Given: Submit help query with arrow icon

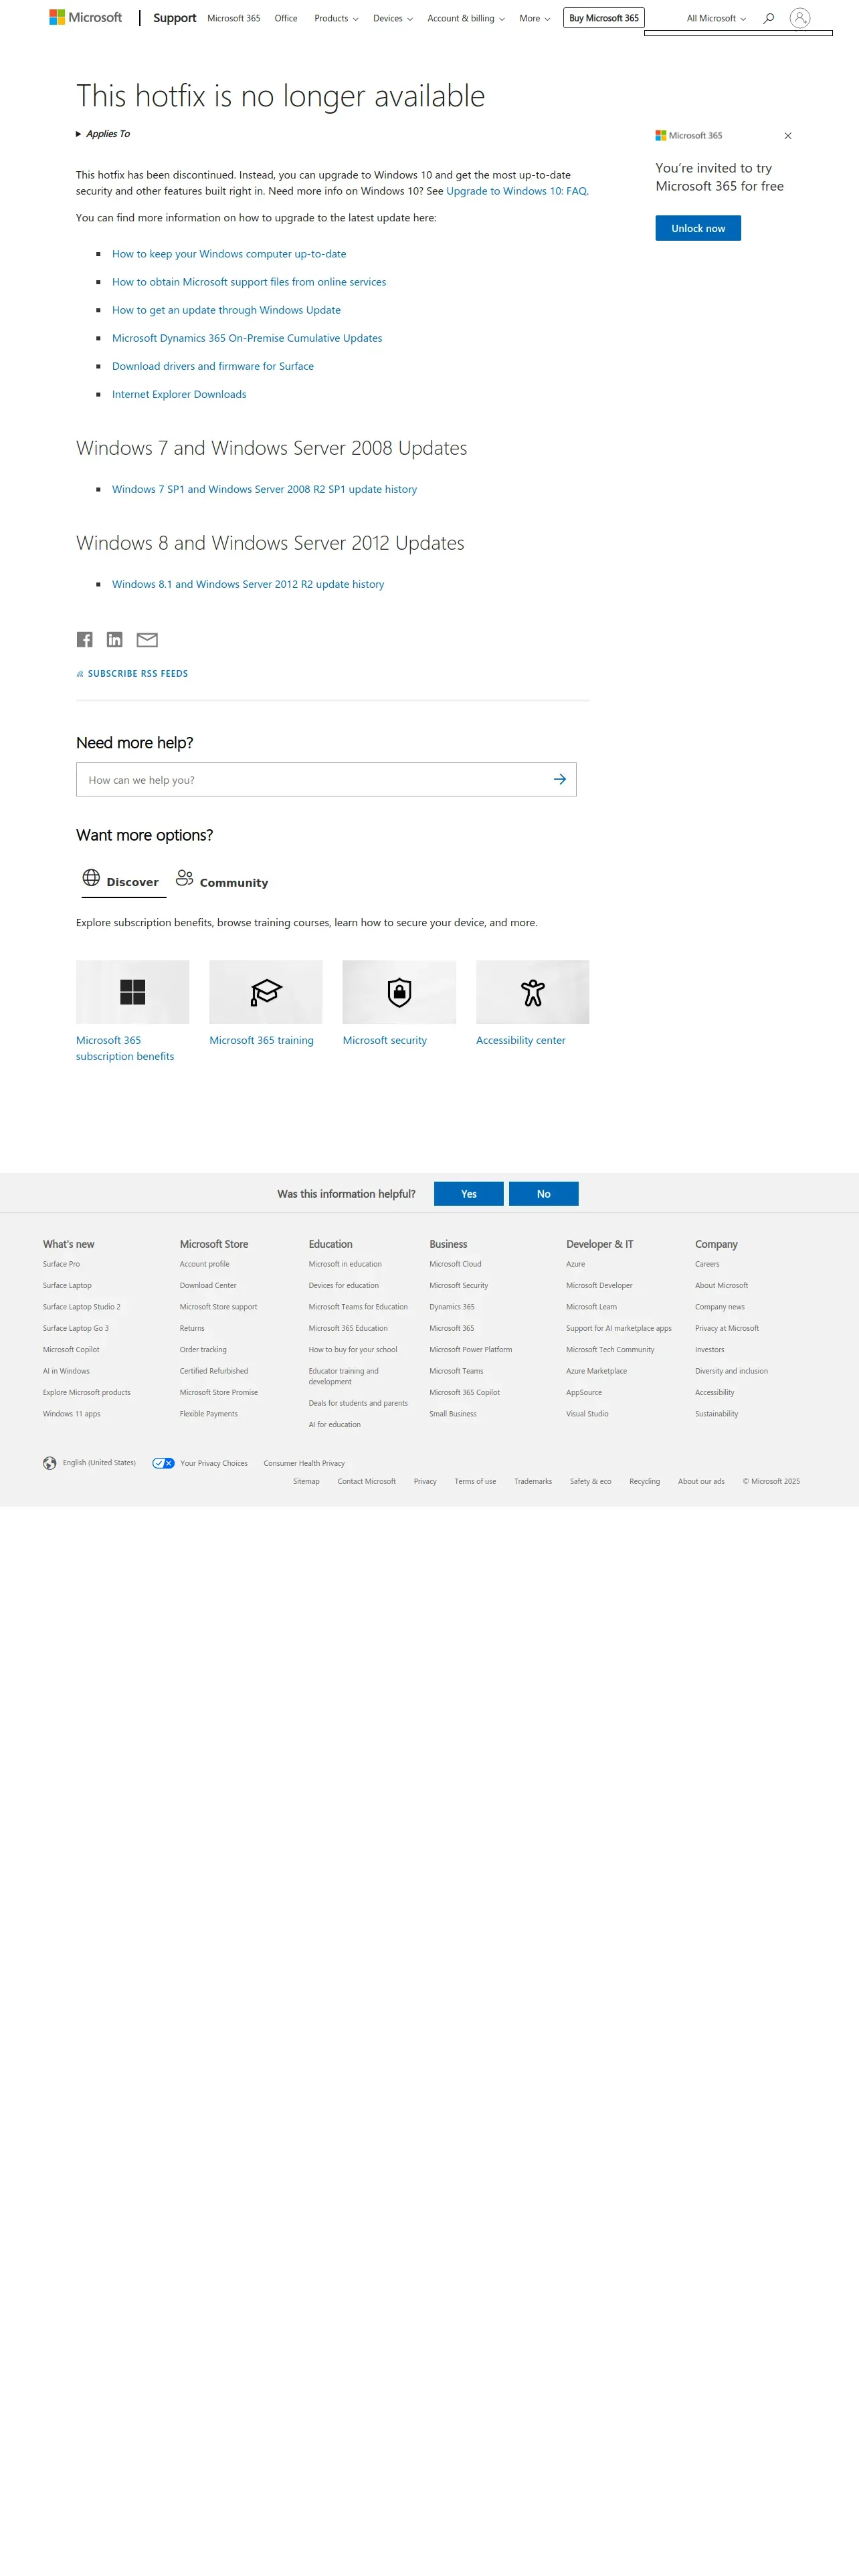Looking at the screenshot, I should pyautogui.click(x=560, y=779).
